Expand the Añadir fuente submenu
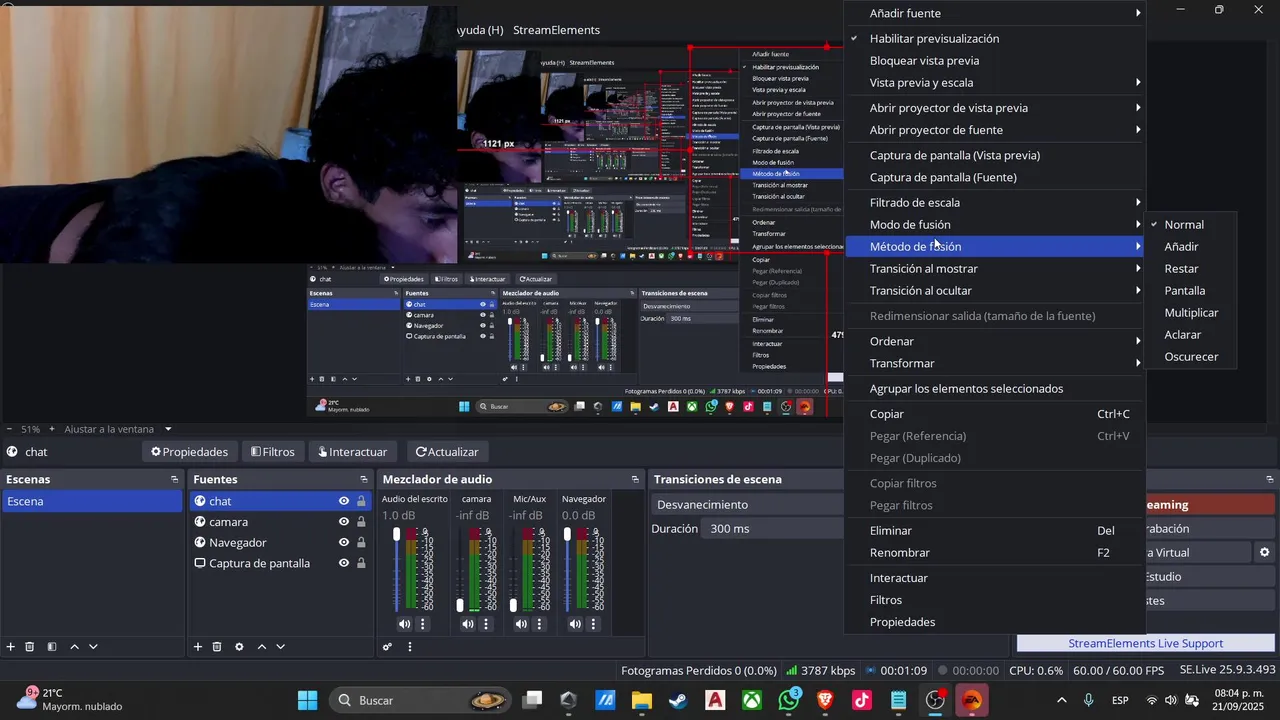 (x=995, y=13)
